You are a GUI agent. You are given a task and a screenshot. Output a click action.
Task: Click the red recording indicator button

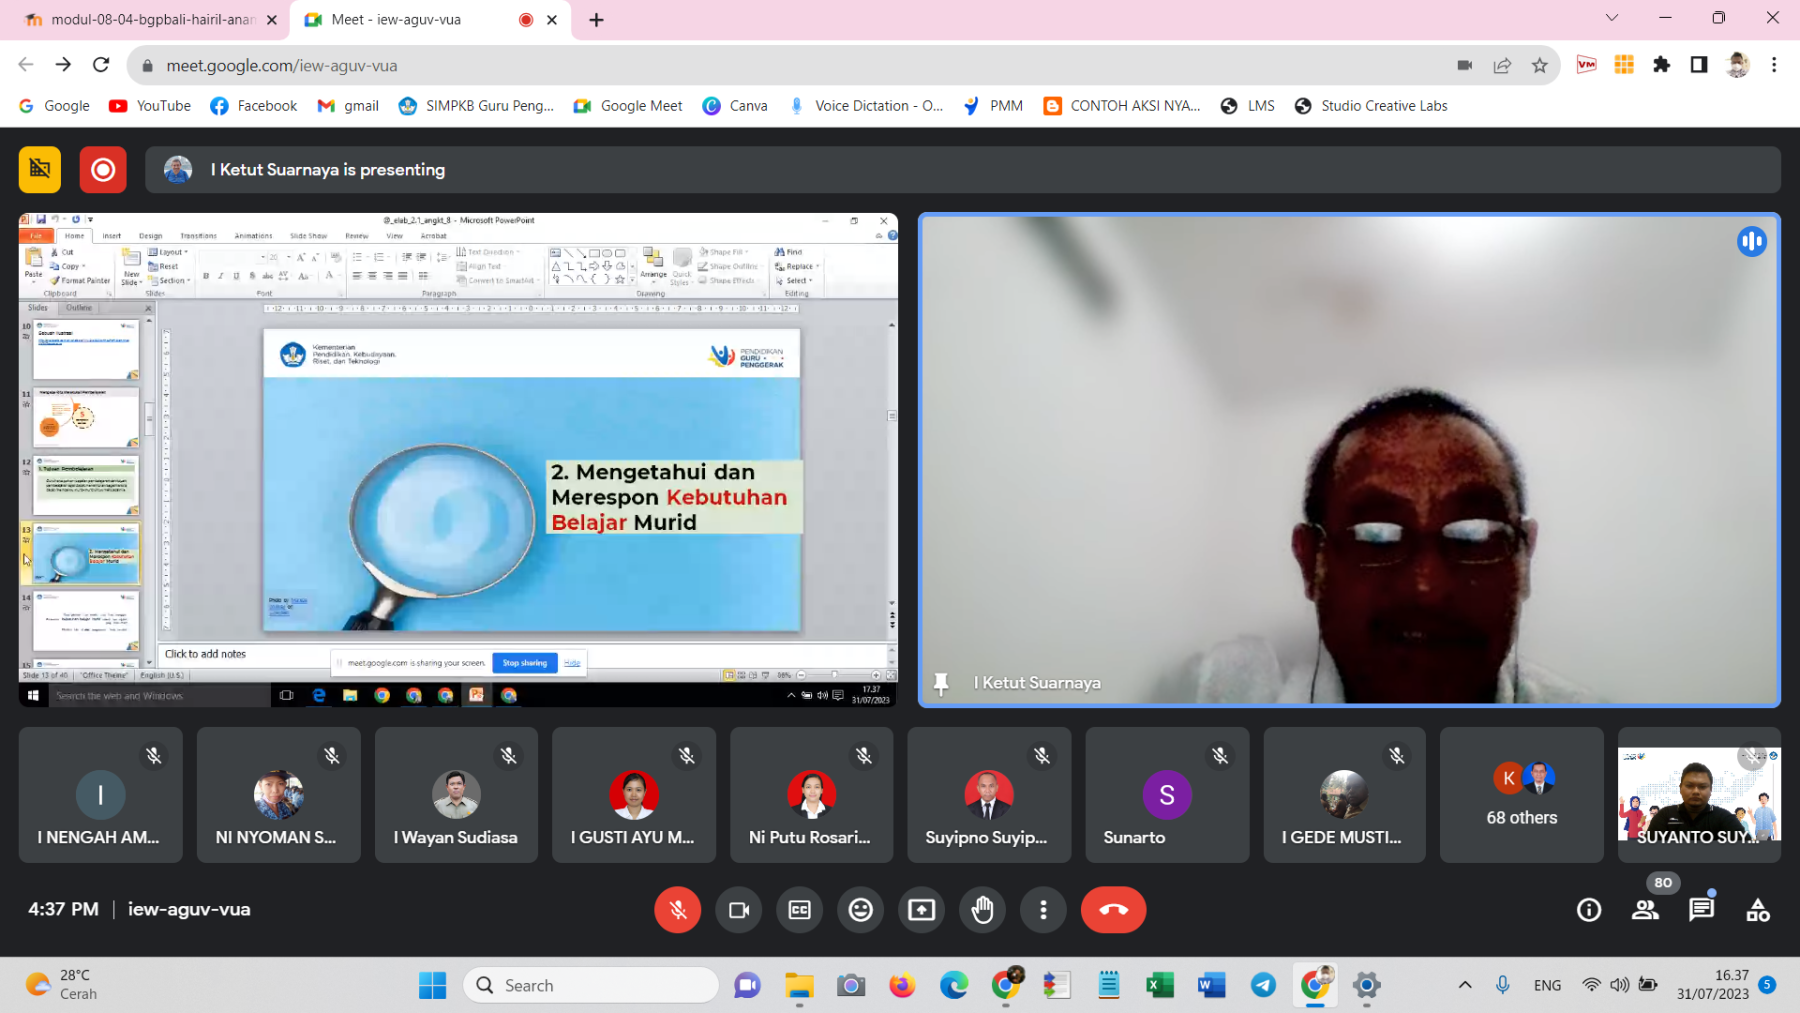103,170
